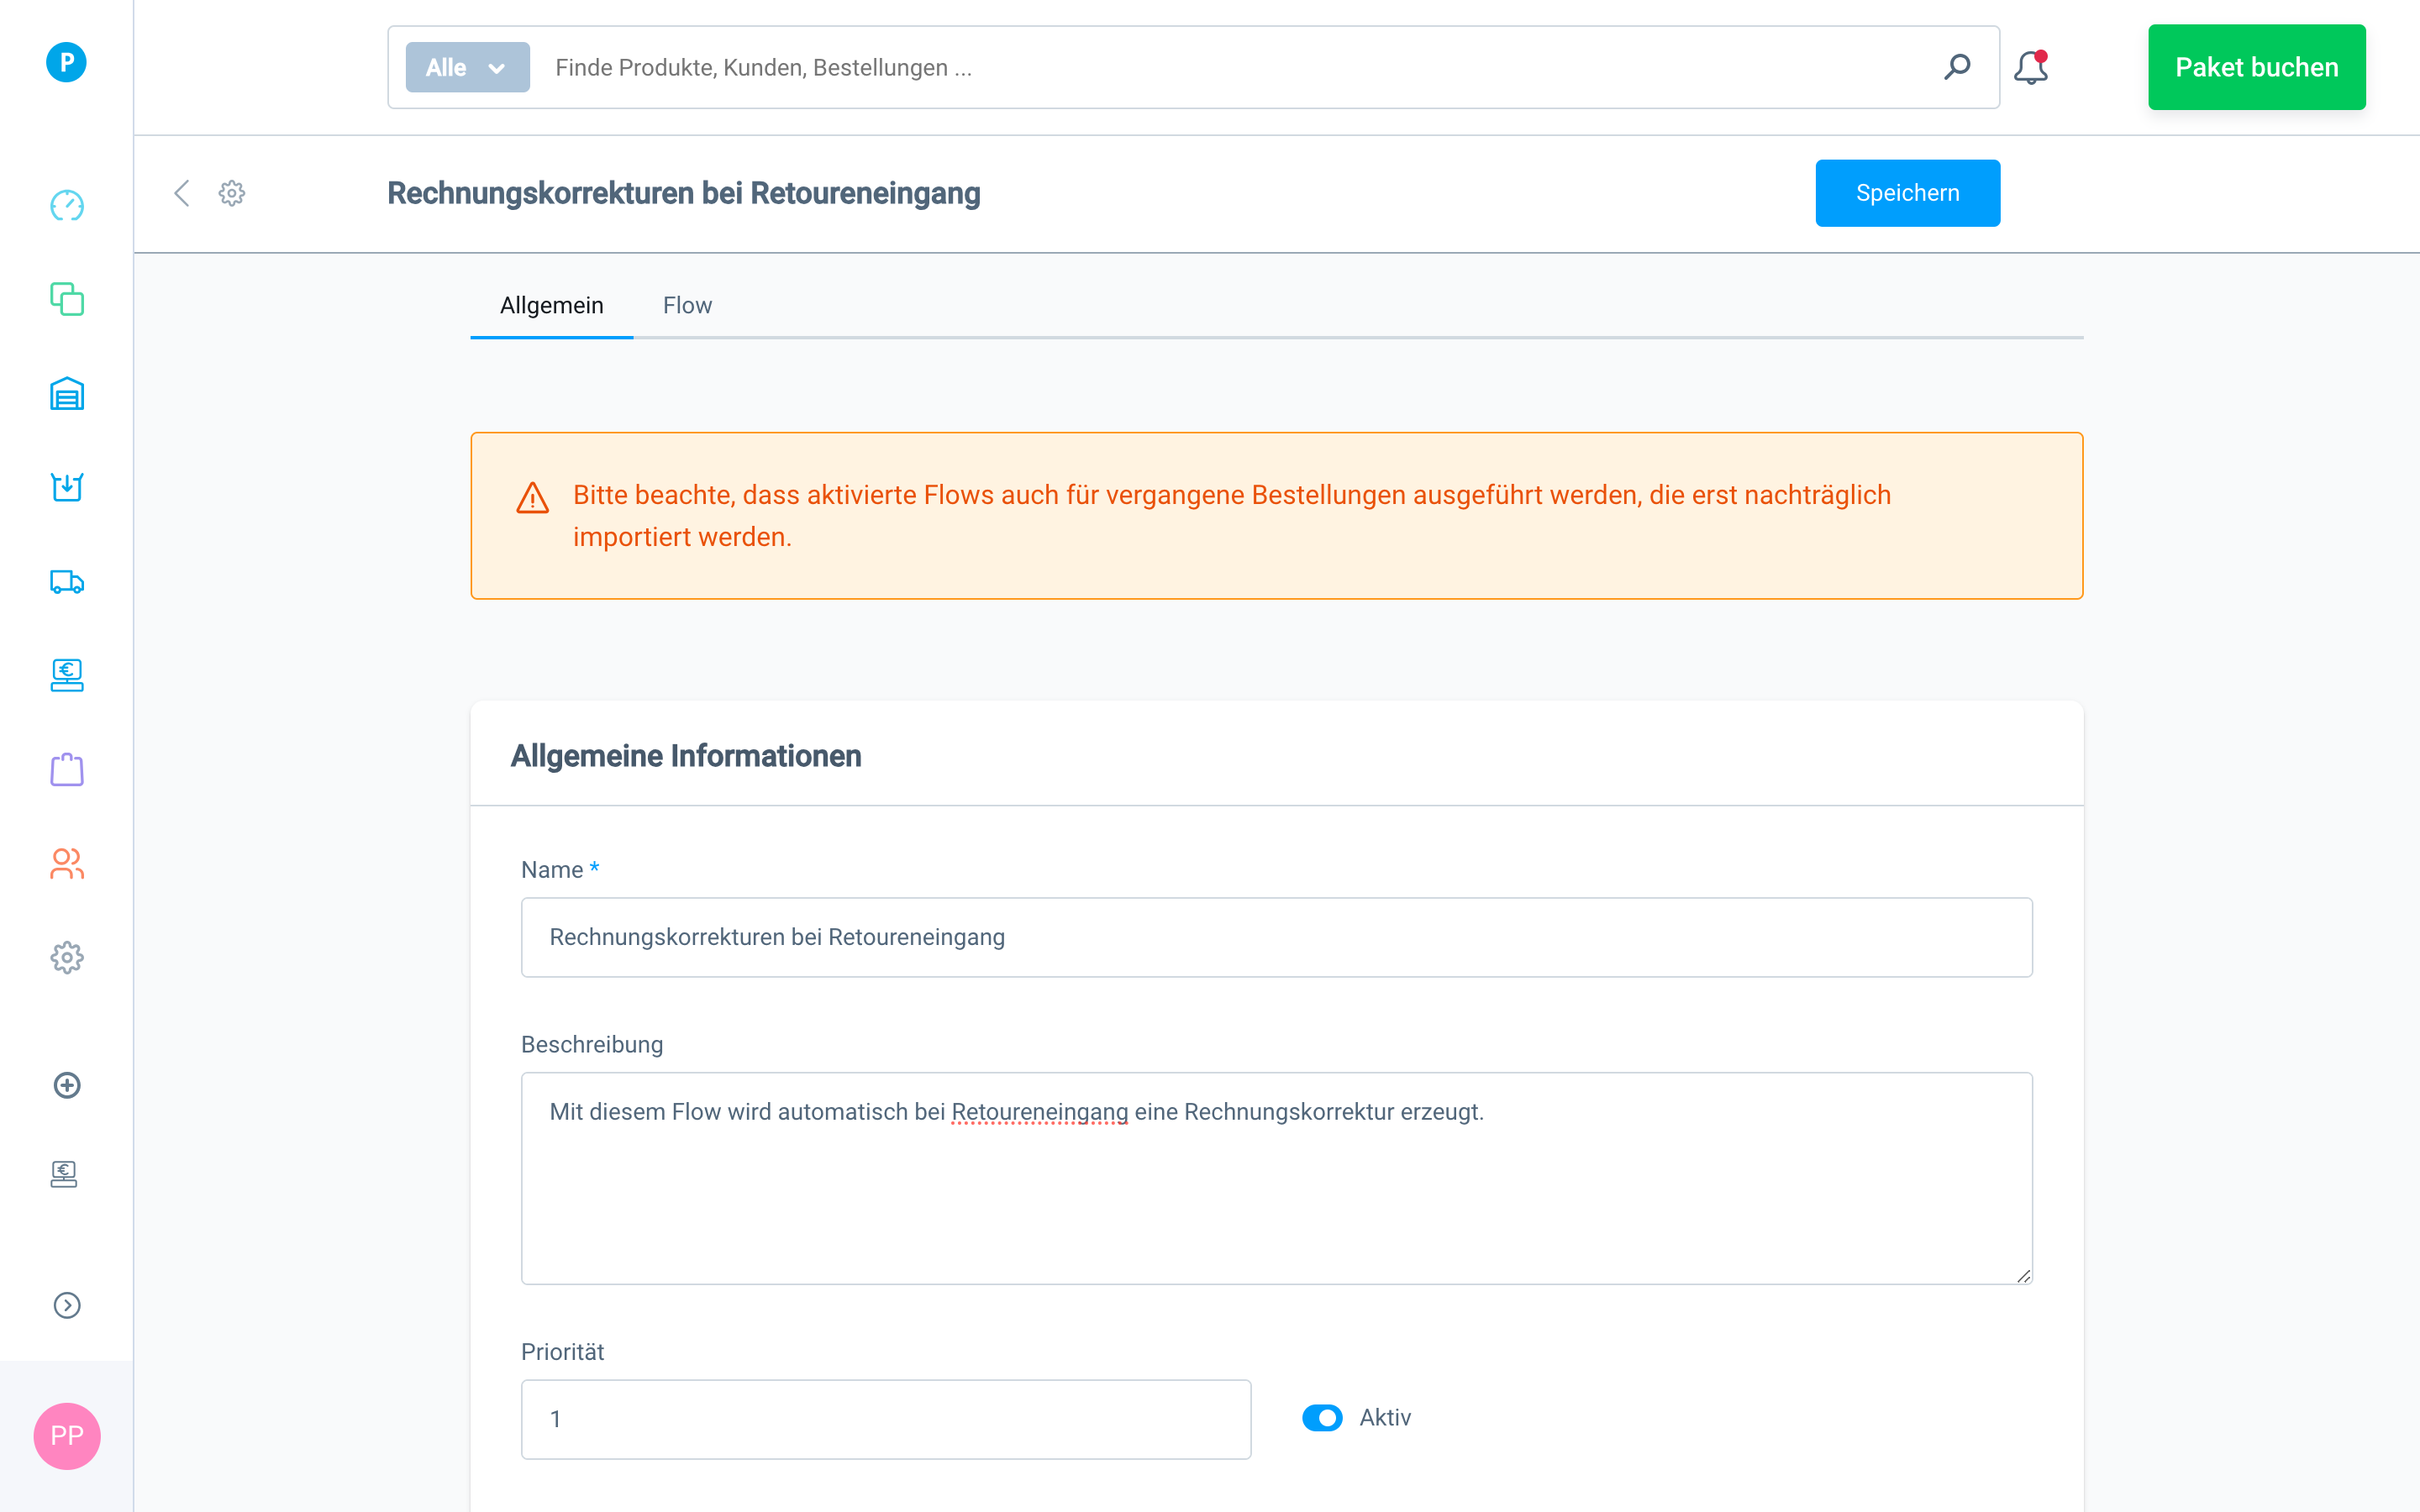Click the shopping bag icon in sidebar
This screenshot has width=2420, height=1512.
67,770
